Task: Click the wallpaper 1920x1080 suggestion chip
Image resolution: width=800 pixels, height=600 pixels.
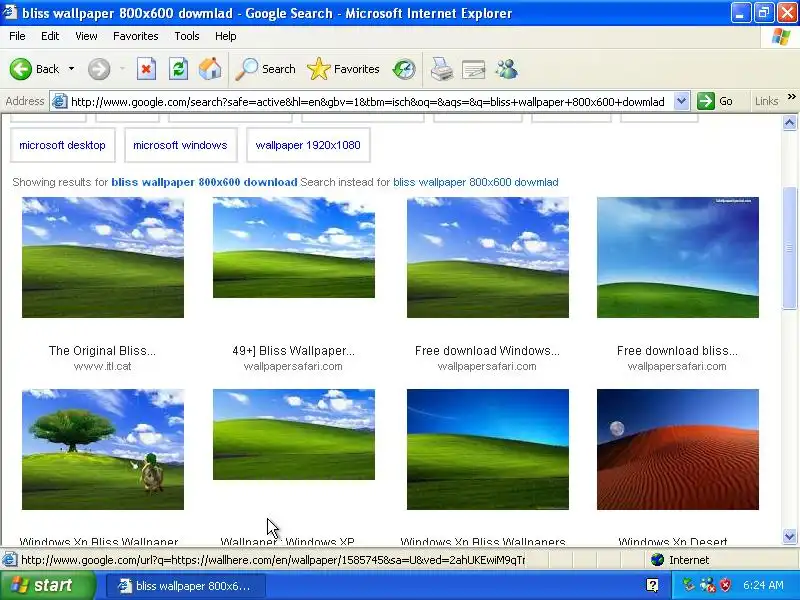Action: click(x=308, y=145)
